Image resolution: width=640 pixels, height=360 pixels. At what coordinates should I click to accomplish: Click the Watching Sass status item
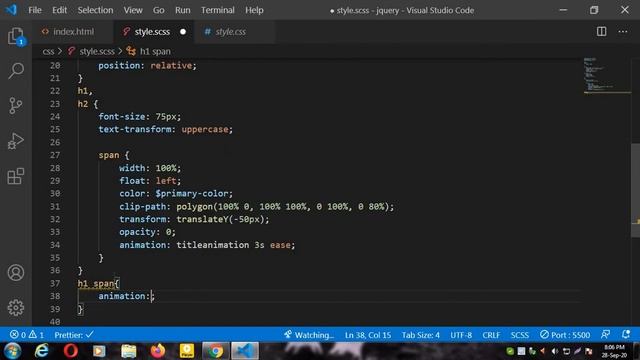(309, 335)
